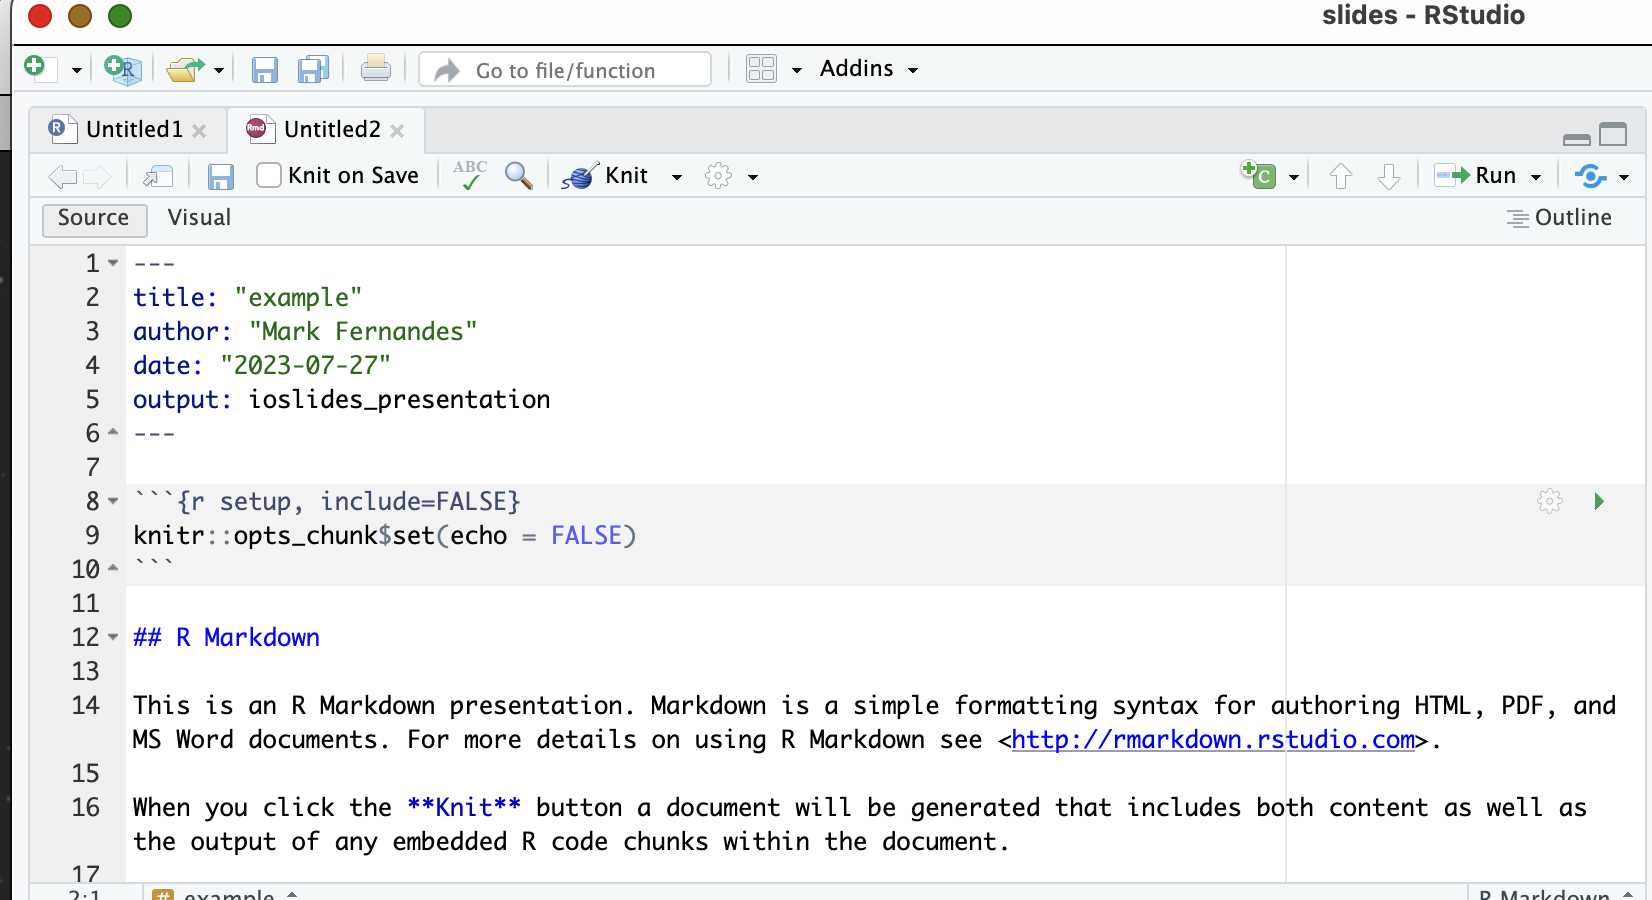This screenshot has width=1652, height=900.
Task: Open Find/Replace magnifier
Action: 518,175
